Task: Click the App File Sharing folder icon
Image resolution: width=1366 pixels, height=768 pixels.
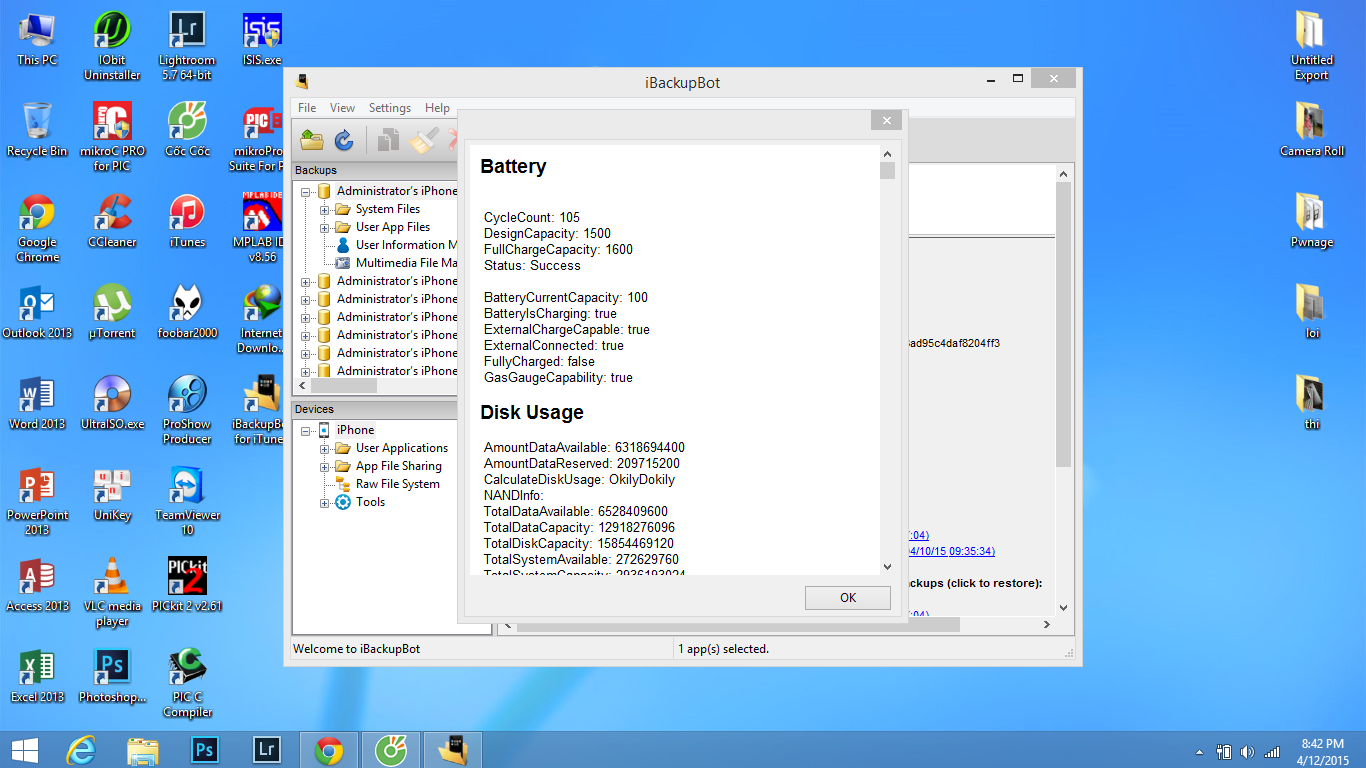Action: pyautogui.click(x=343, y=466)
